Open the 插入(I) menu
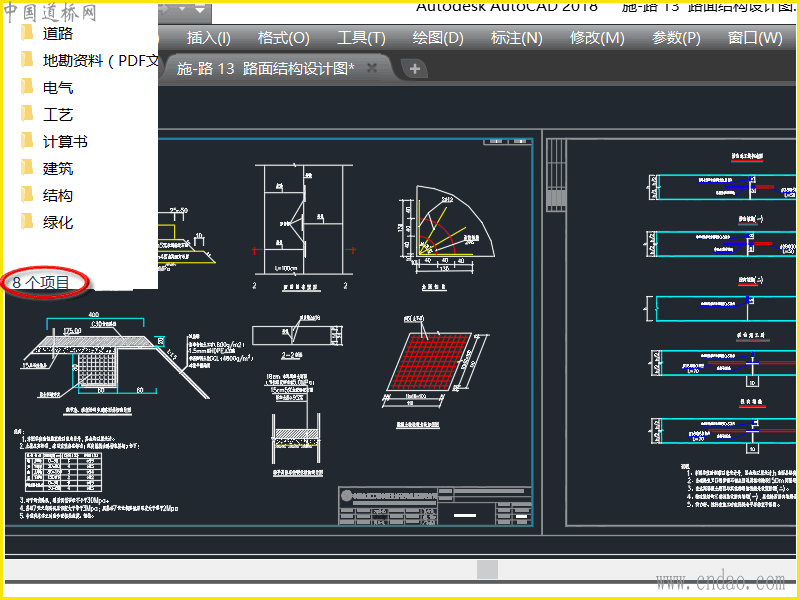 click(209, 38)
